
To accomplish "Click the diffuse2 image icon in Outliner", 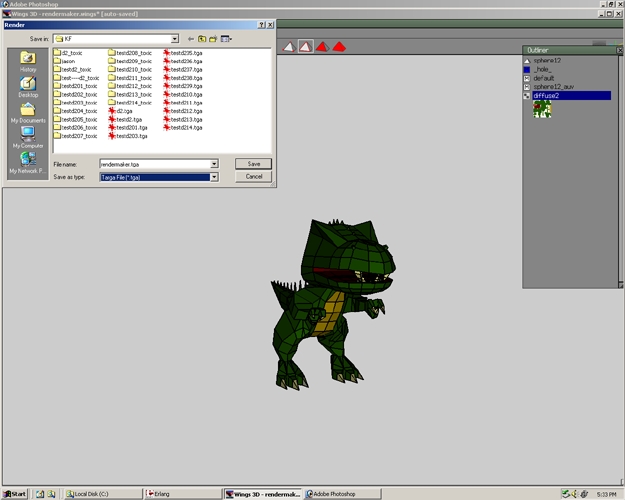I will [x=527, y=96].
